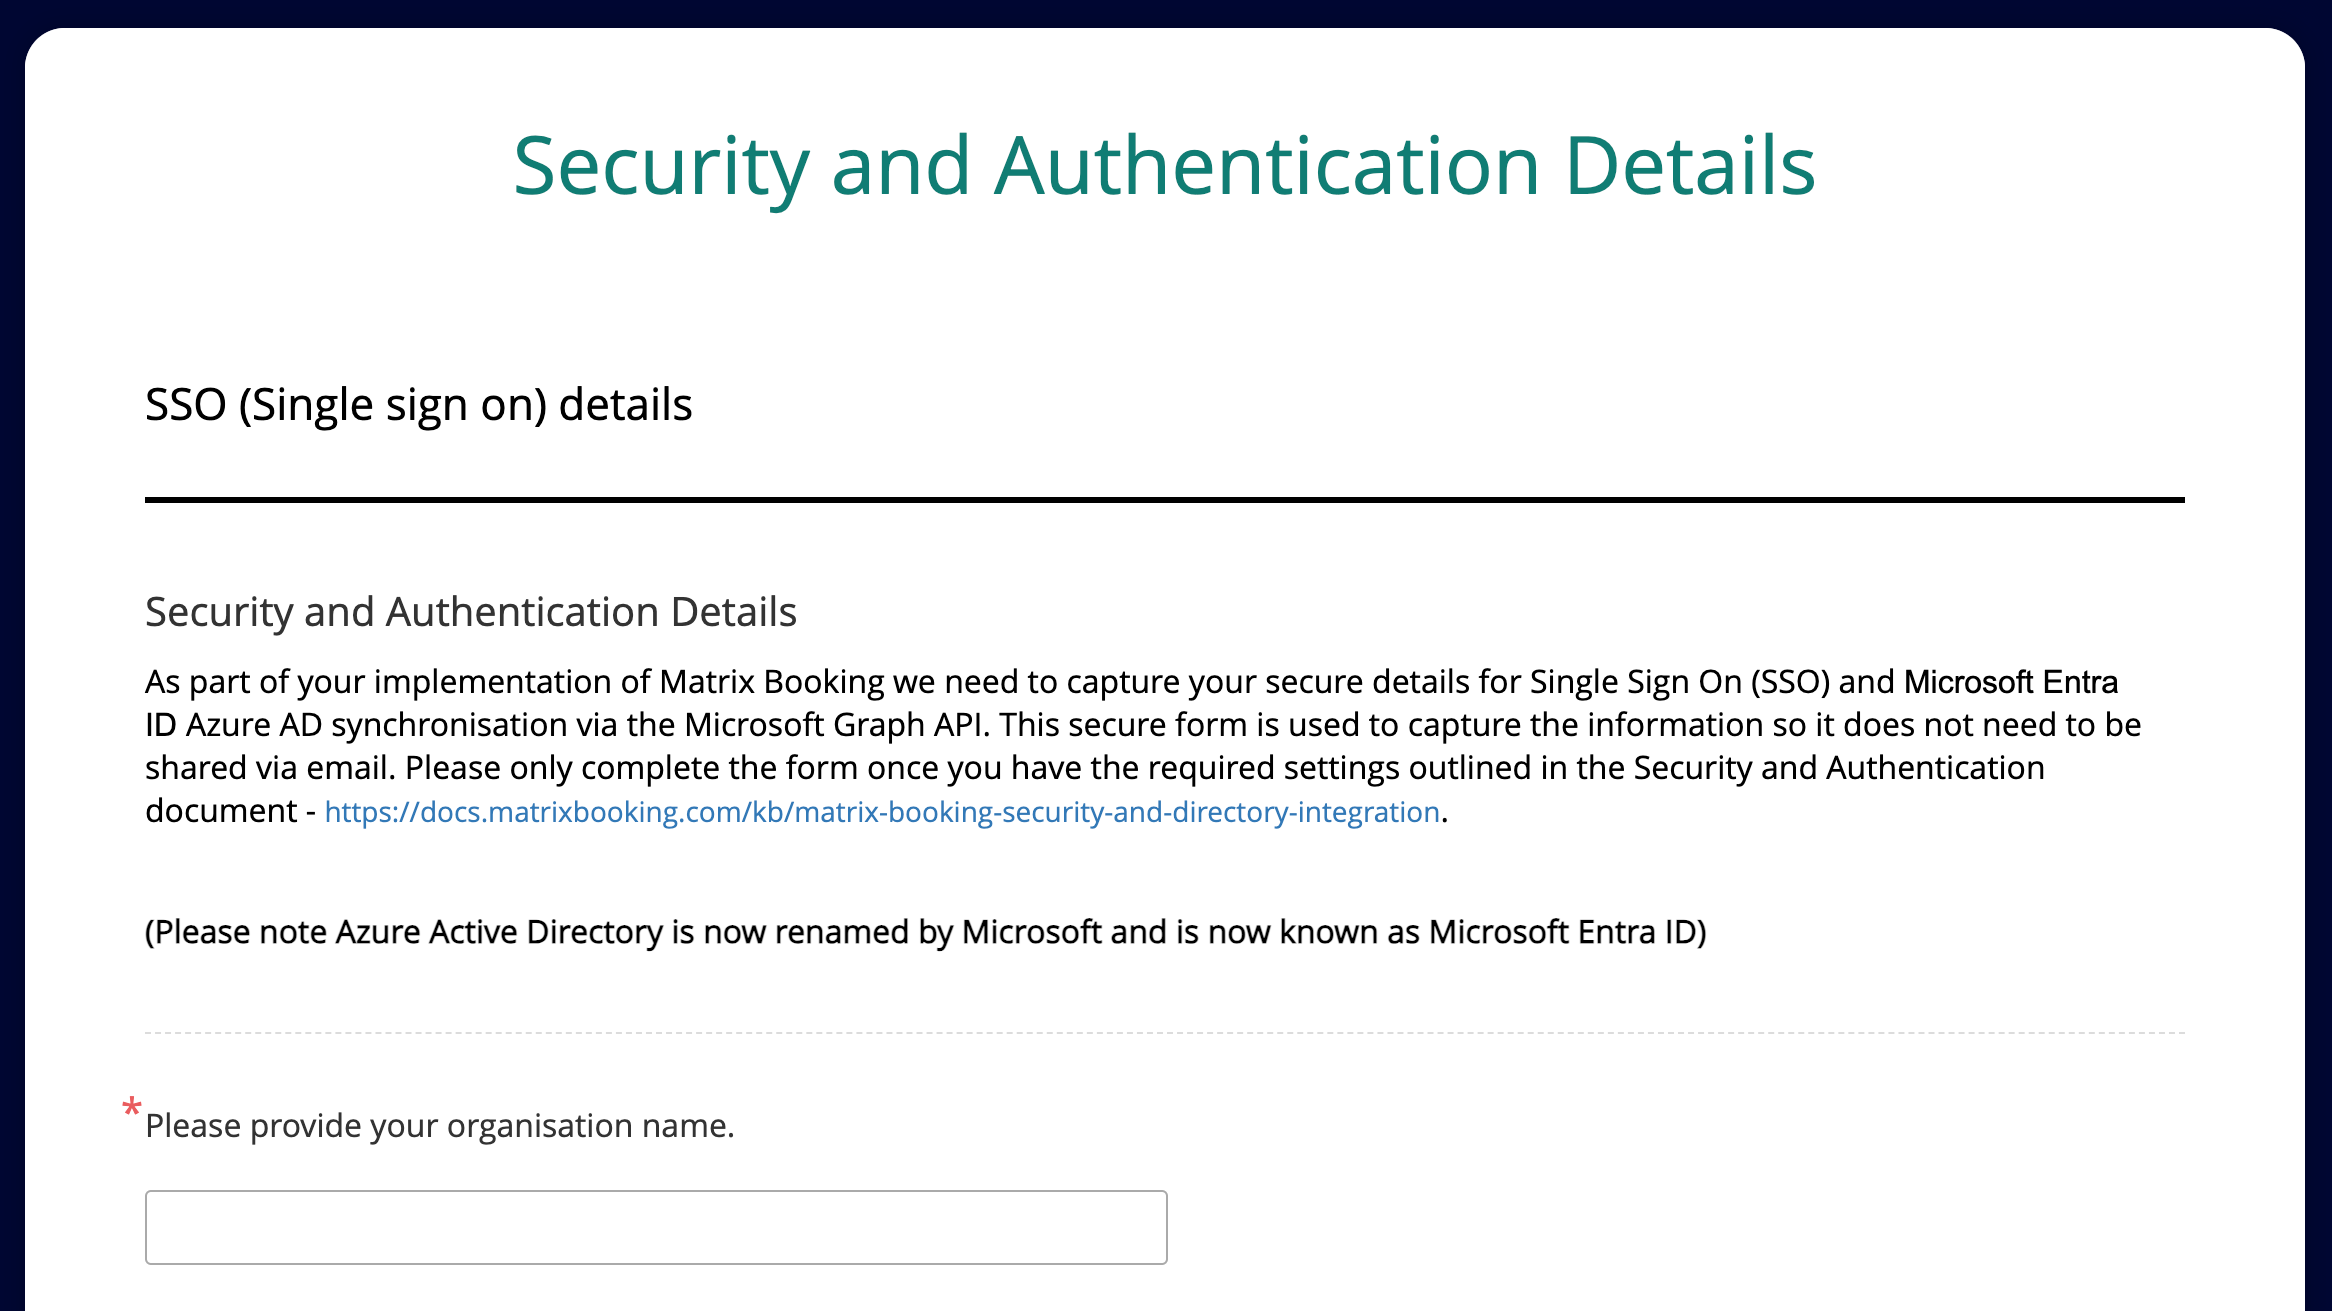Open the docs.matrixbooking.com security integration link

881,812
